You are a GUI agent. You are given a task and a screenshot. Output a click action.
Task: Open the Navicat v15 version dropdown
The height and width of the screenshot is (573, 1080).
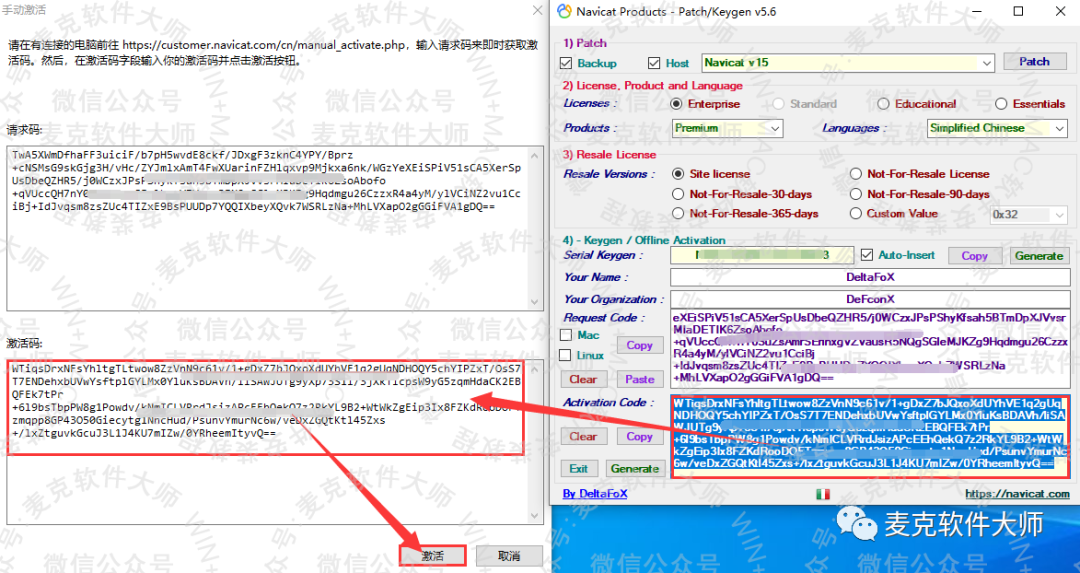click(x=848, y=63)
